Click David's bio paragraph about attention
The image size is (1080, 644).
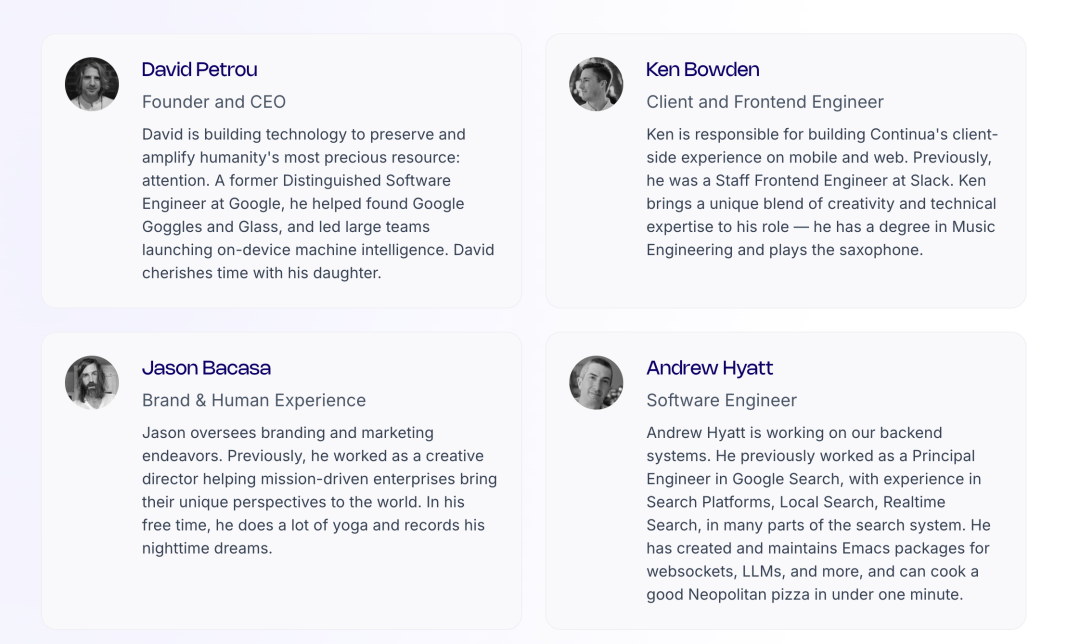[x=318, y=204]
